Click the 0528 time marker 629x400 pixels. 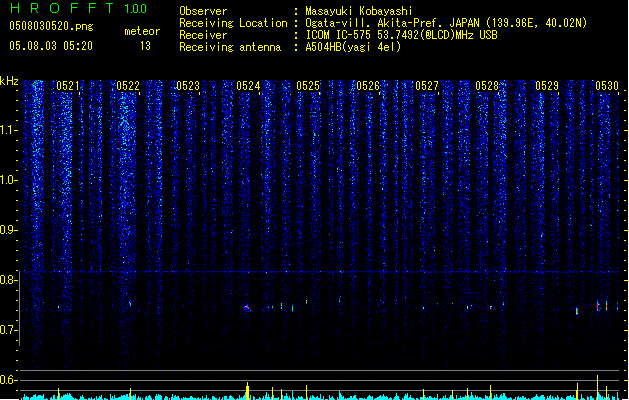click(x=487, y=86)
